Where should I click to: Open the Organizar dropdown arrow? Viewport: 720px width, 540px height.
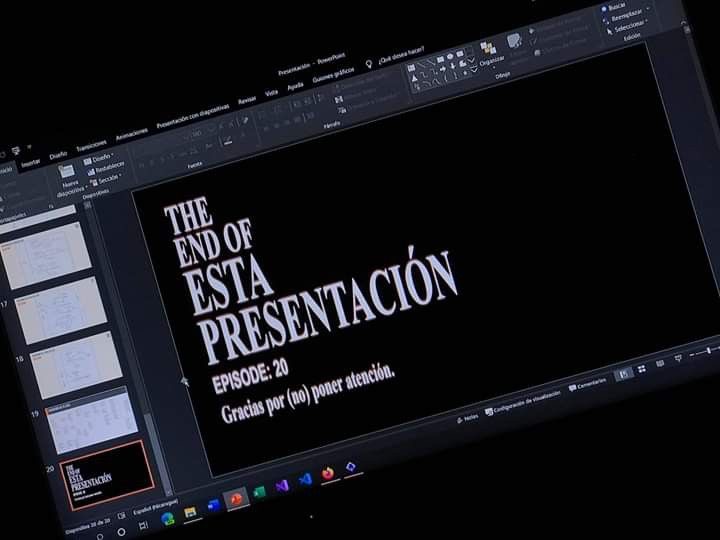(494, 68)
